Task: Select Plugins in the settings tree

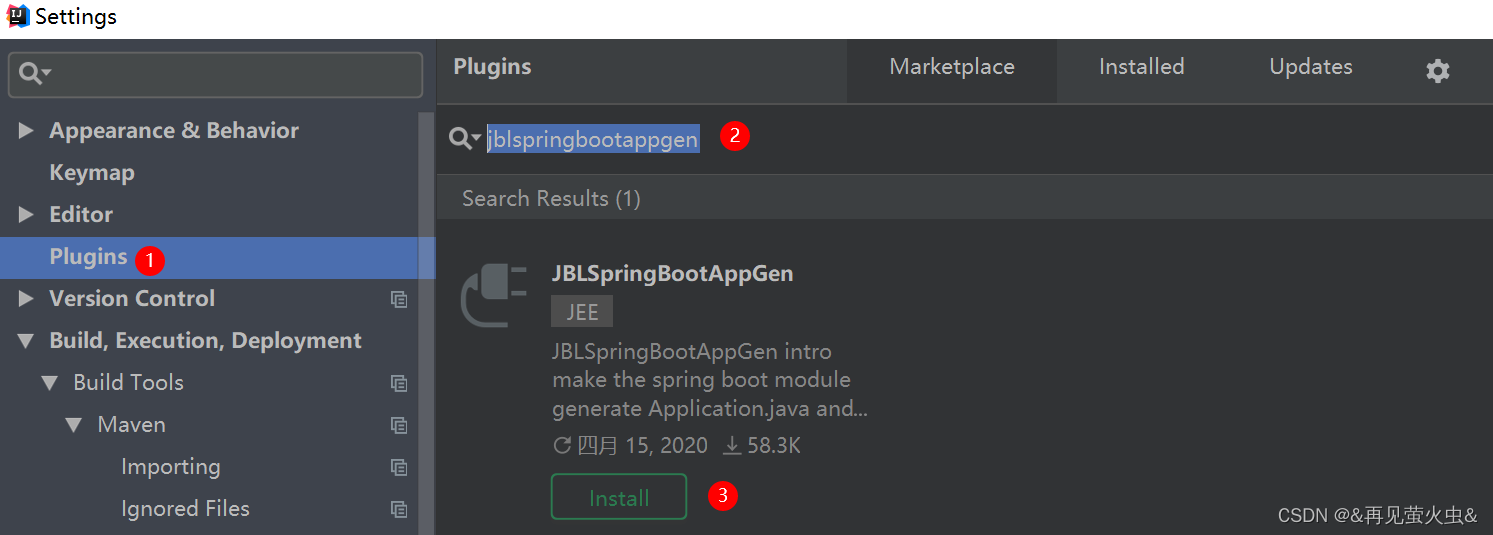Action: 89,257
